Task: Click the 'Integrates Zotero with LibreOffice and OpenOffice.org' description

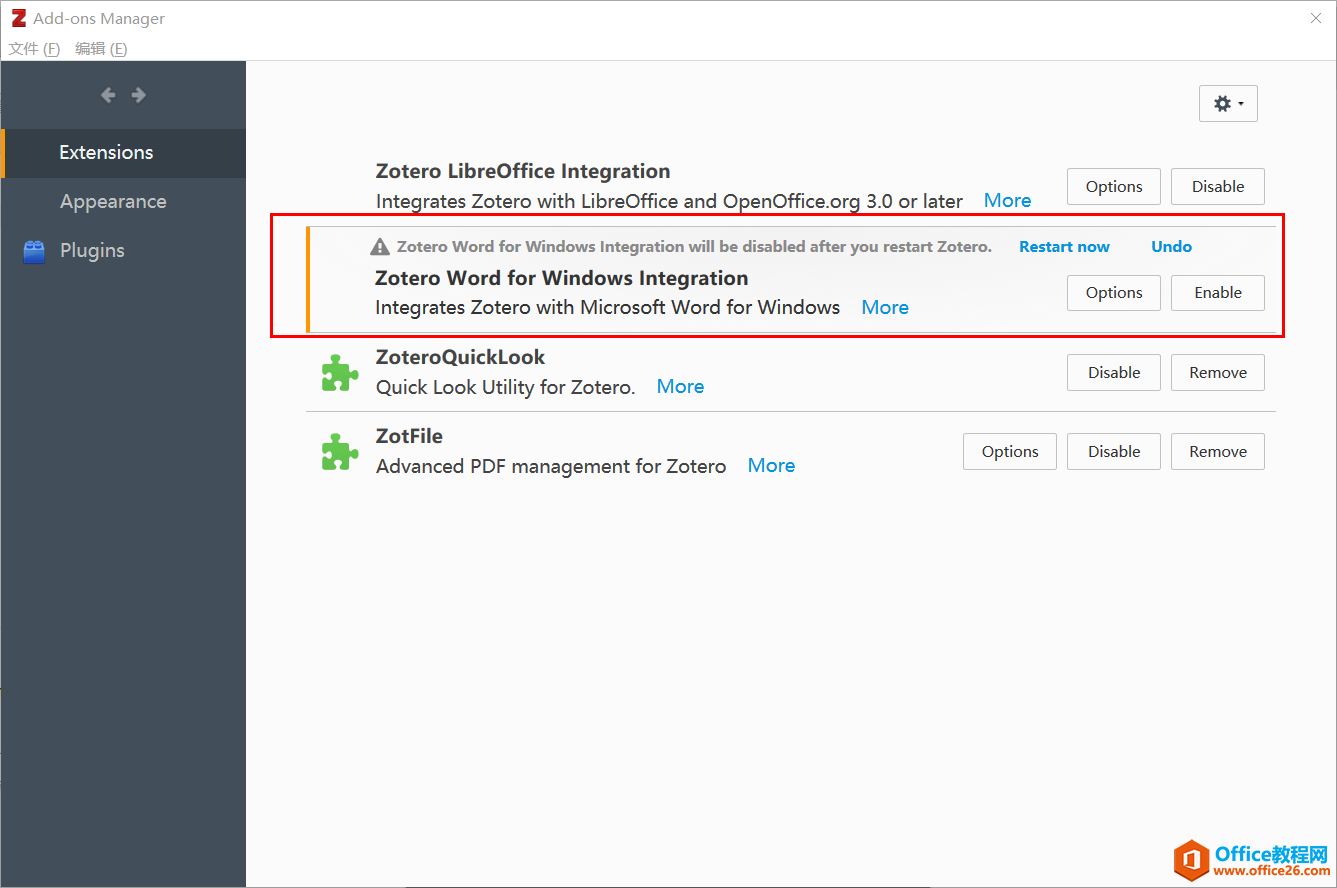Action: tap(669, 202)
